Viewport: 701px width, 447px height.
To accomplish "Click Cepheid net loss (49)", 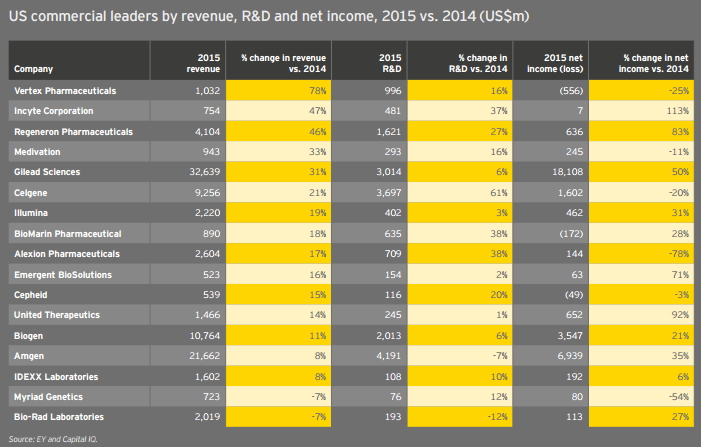I will click(574, 295).
